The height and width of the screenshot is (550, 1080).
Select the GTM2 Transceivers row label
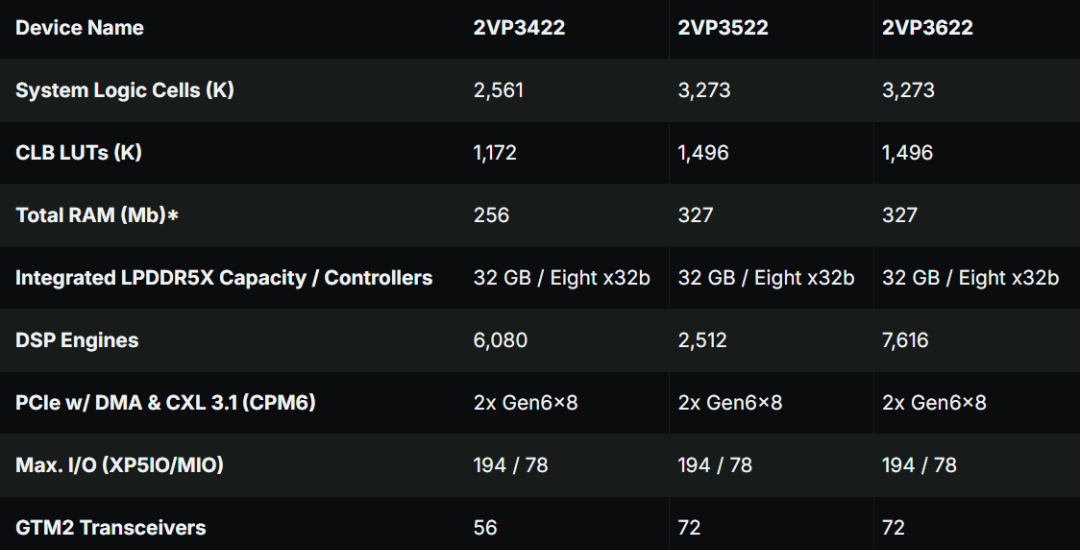click(110, 528)
